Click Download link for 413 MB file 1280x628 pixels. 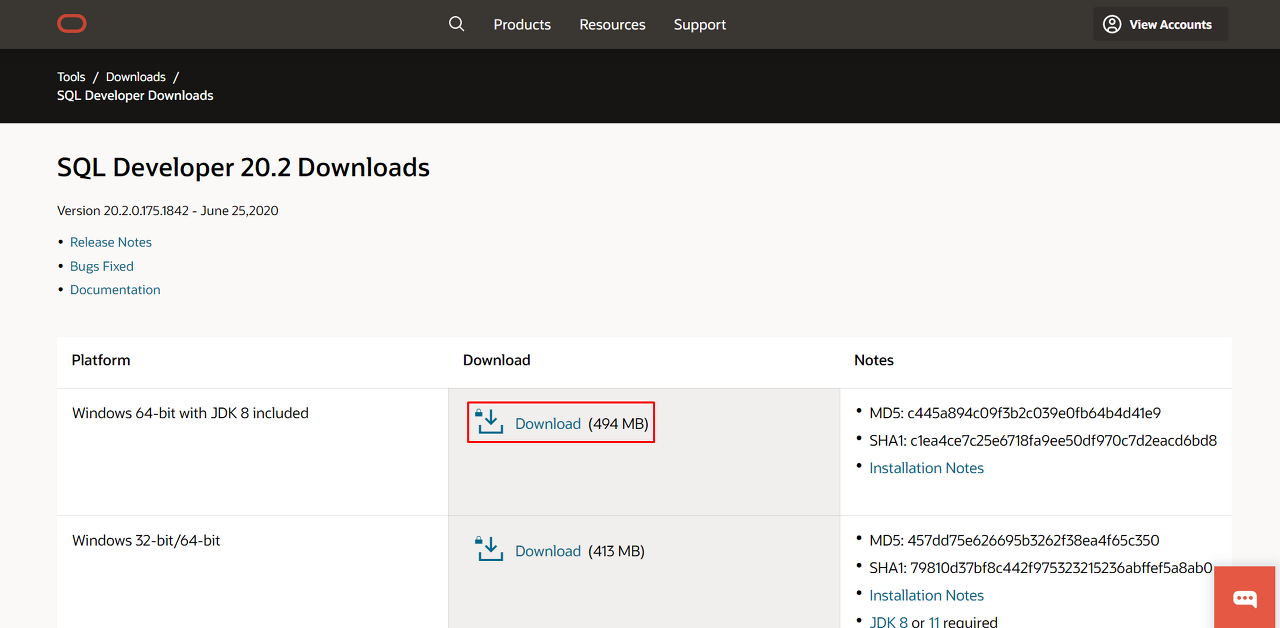(x=548, y=551)
